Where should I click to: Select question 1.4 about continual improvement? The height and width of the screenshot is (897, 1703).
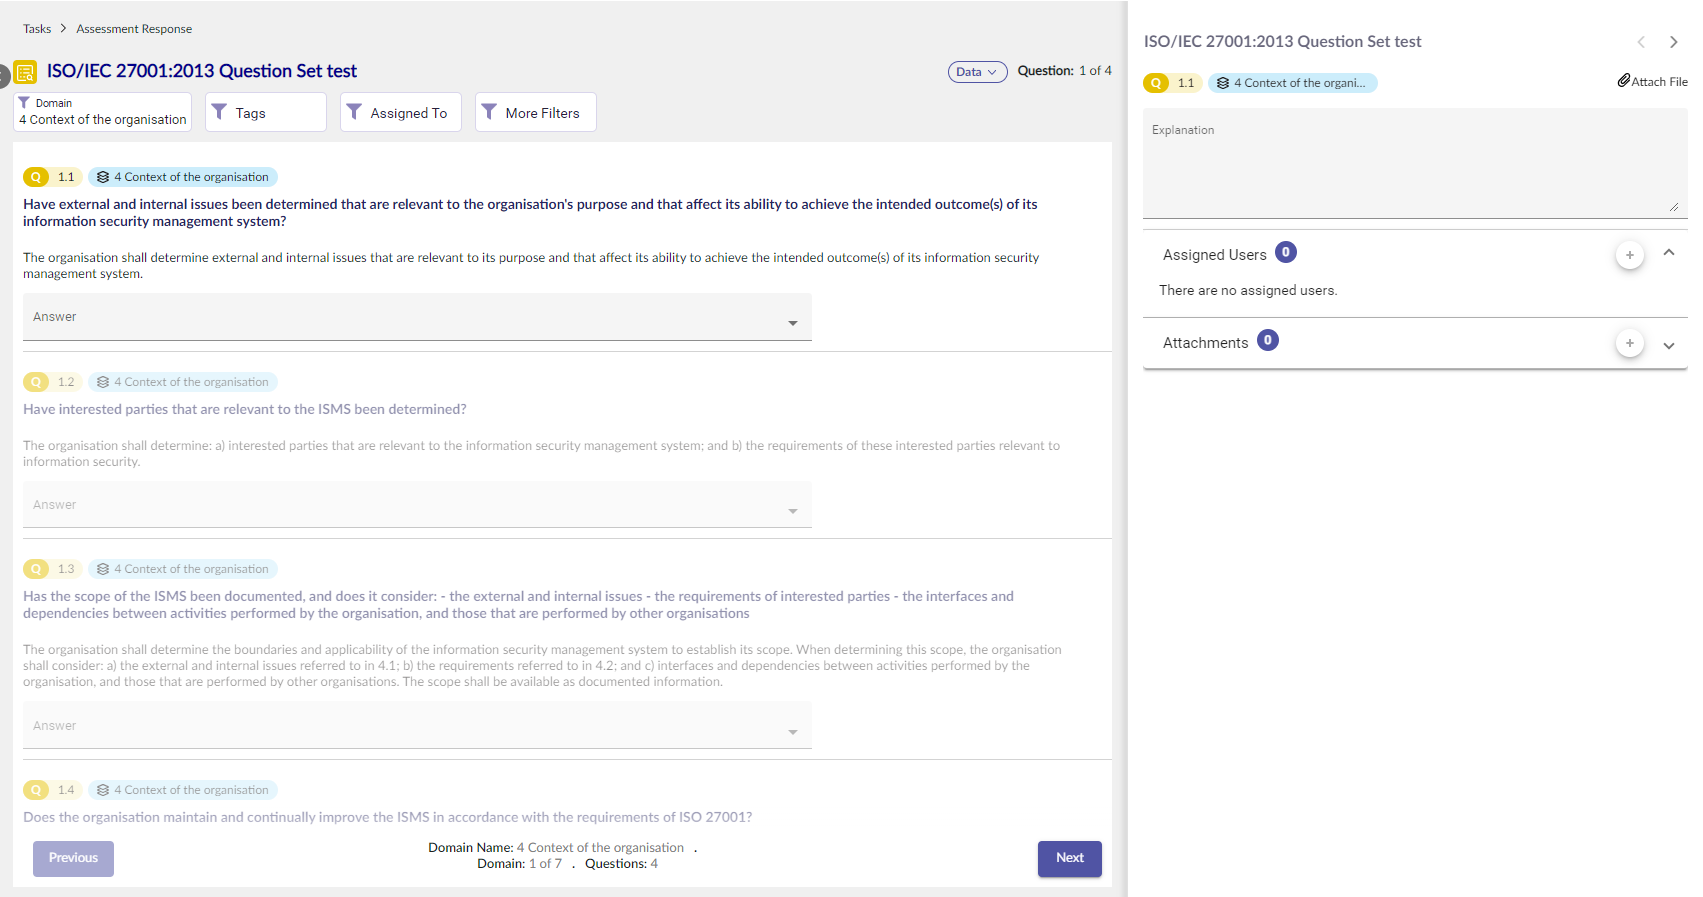point(388,817)
